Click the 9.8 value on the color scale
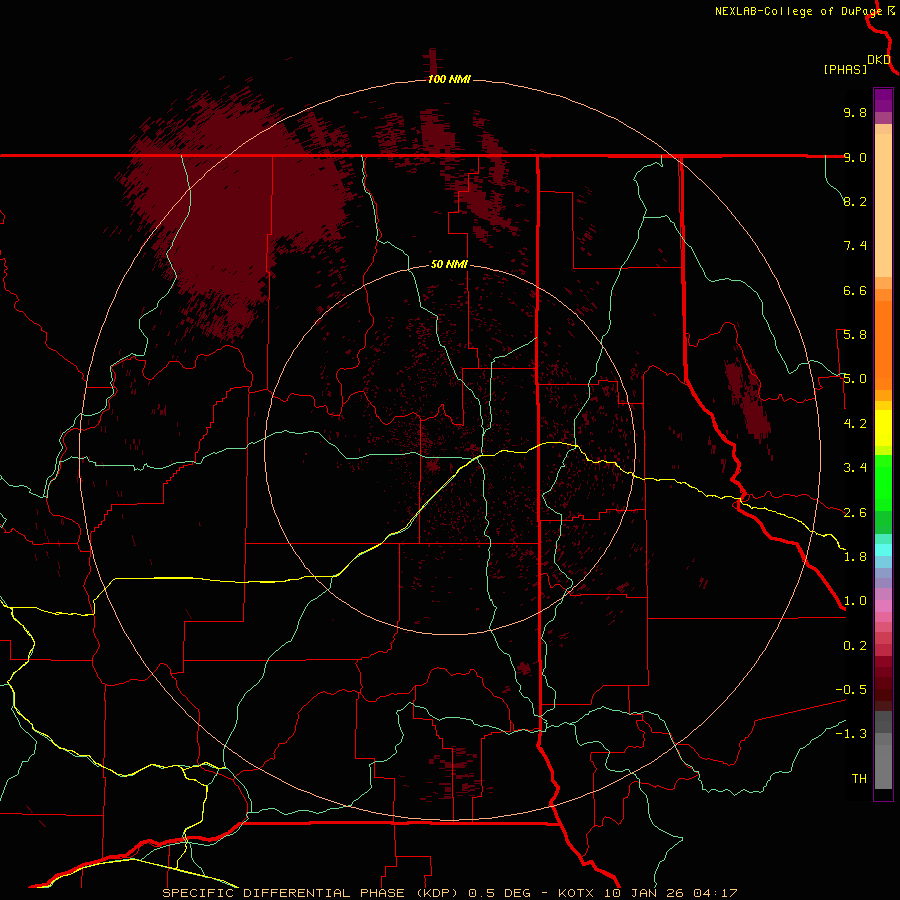The height and width of the screenshot is (900, 900). pyautogui.click(x=855, y=112)
